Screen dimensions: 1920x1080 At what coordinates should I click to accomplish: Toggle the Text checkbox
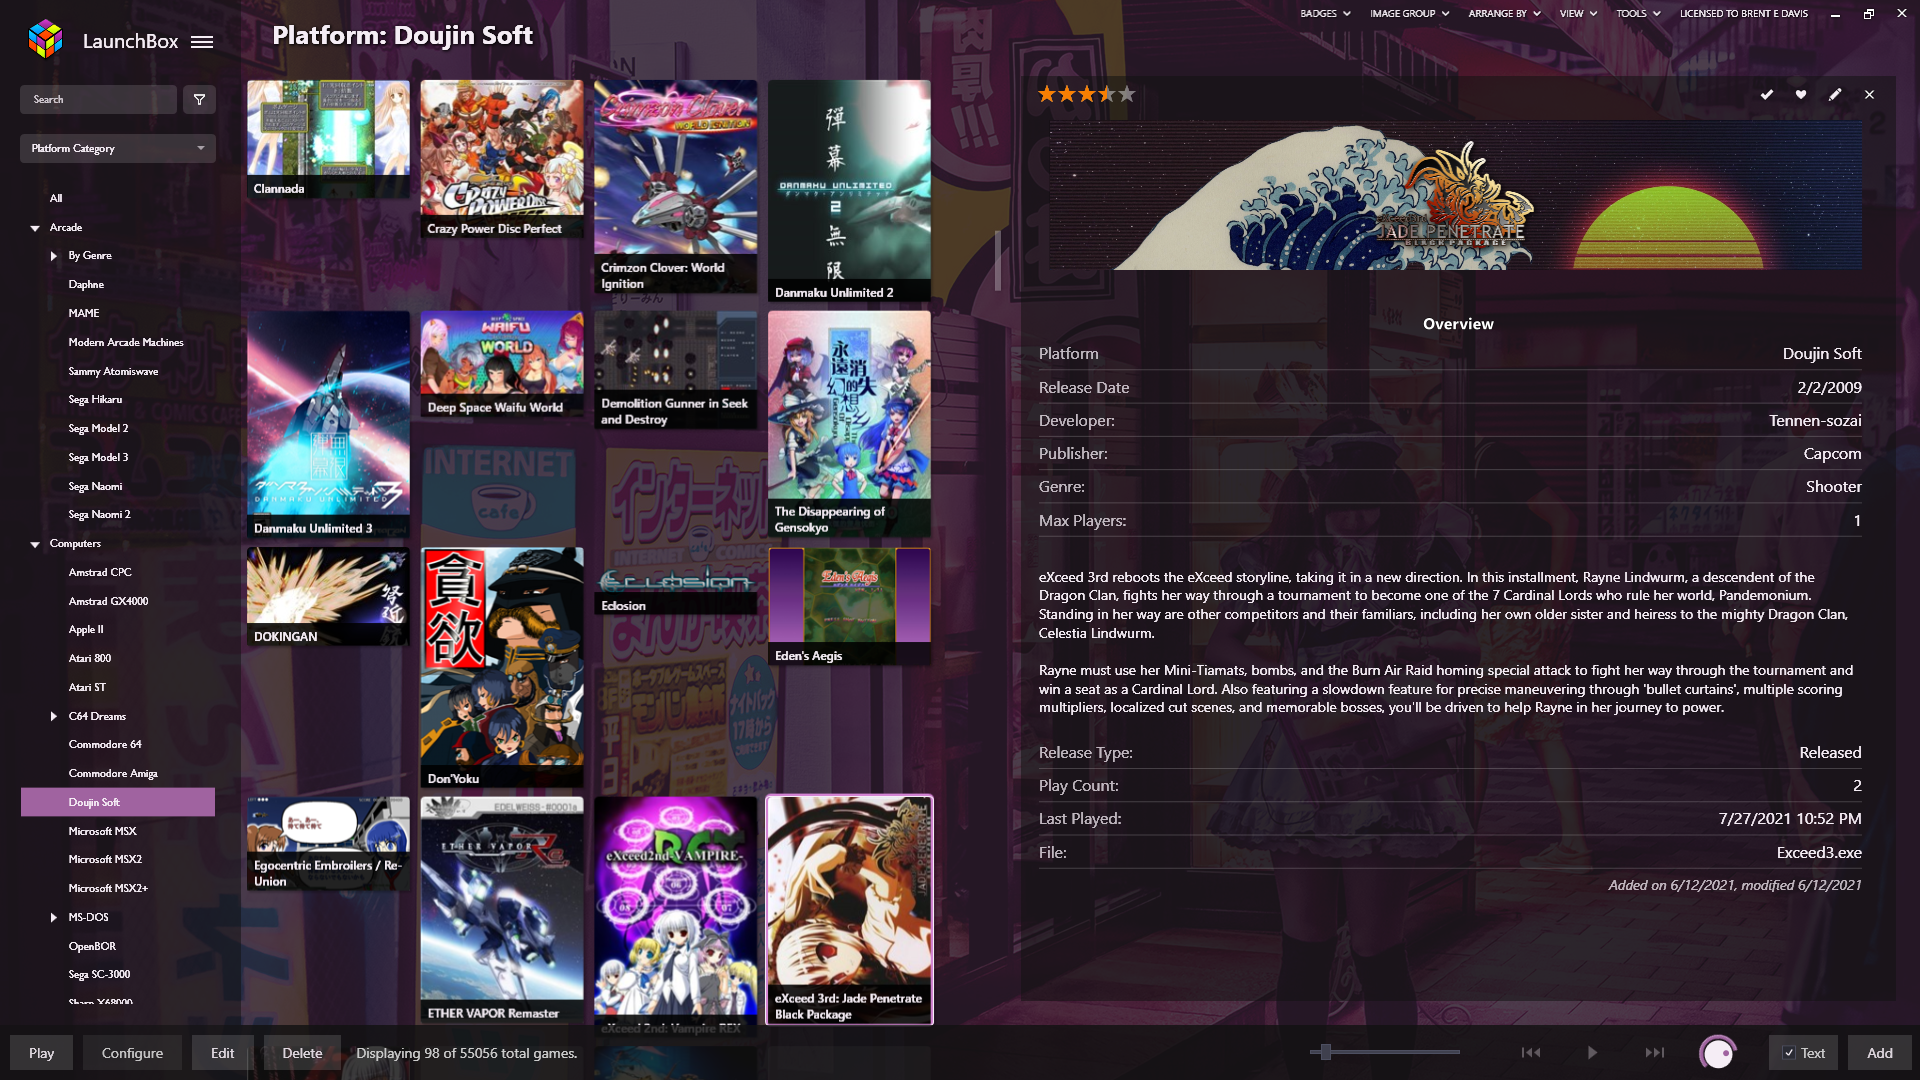coord(1789,1053)
